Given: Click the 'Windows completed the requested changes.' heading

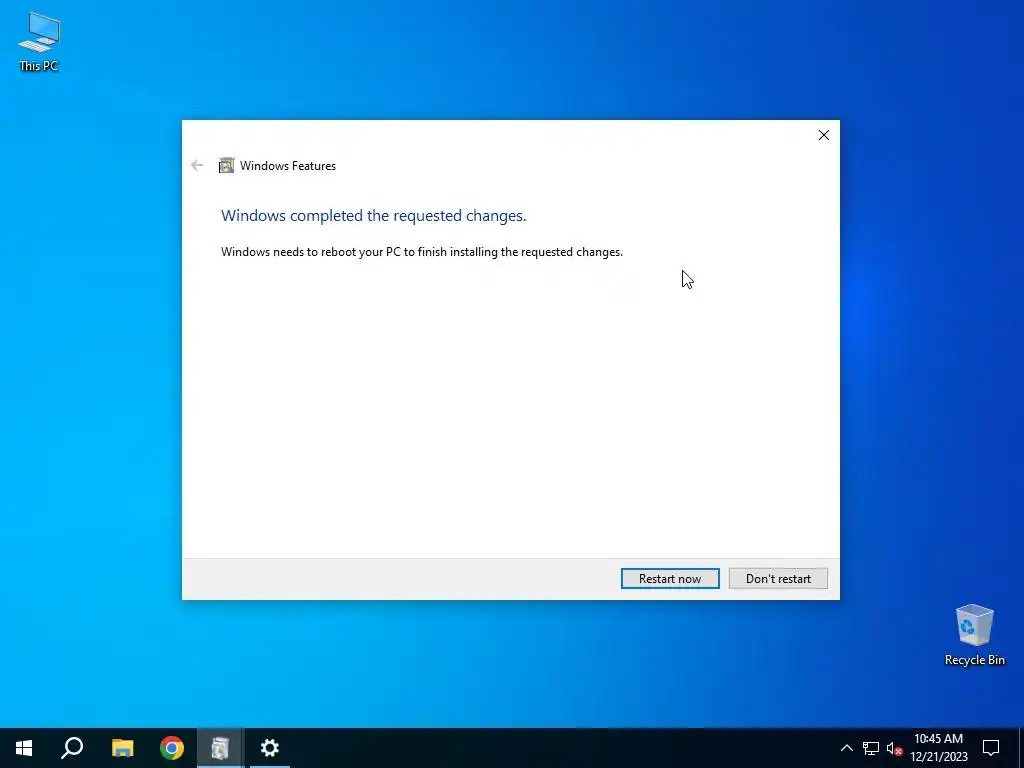Looking at the screenshot, I should [x=374, y=216].
